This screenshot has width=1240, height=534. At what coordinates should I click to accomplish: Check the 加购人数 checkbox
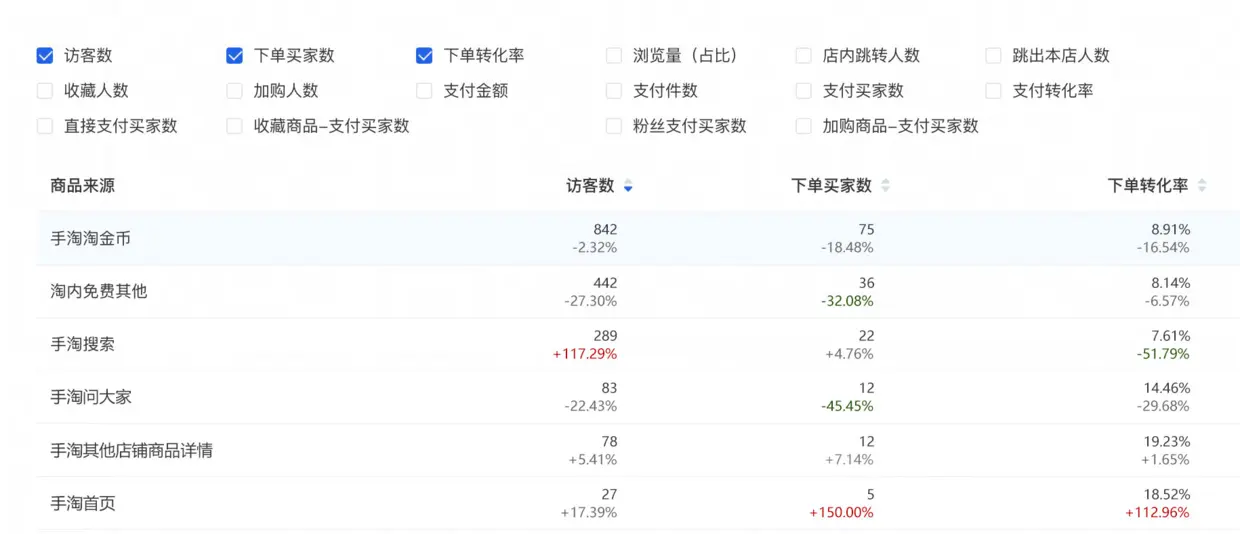point(235,91)
